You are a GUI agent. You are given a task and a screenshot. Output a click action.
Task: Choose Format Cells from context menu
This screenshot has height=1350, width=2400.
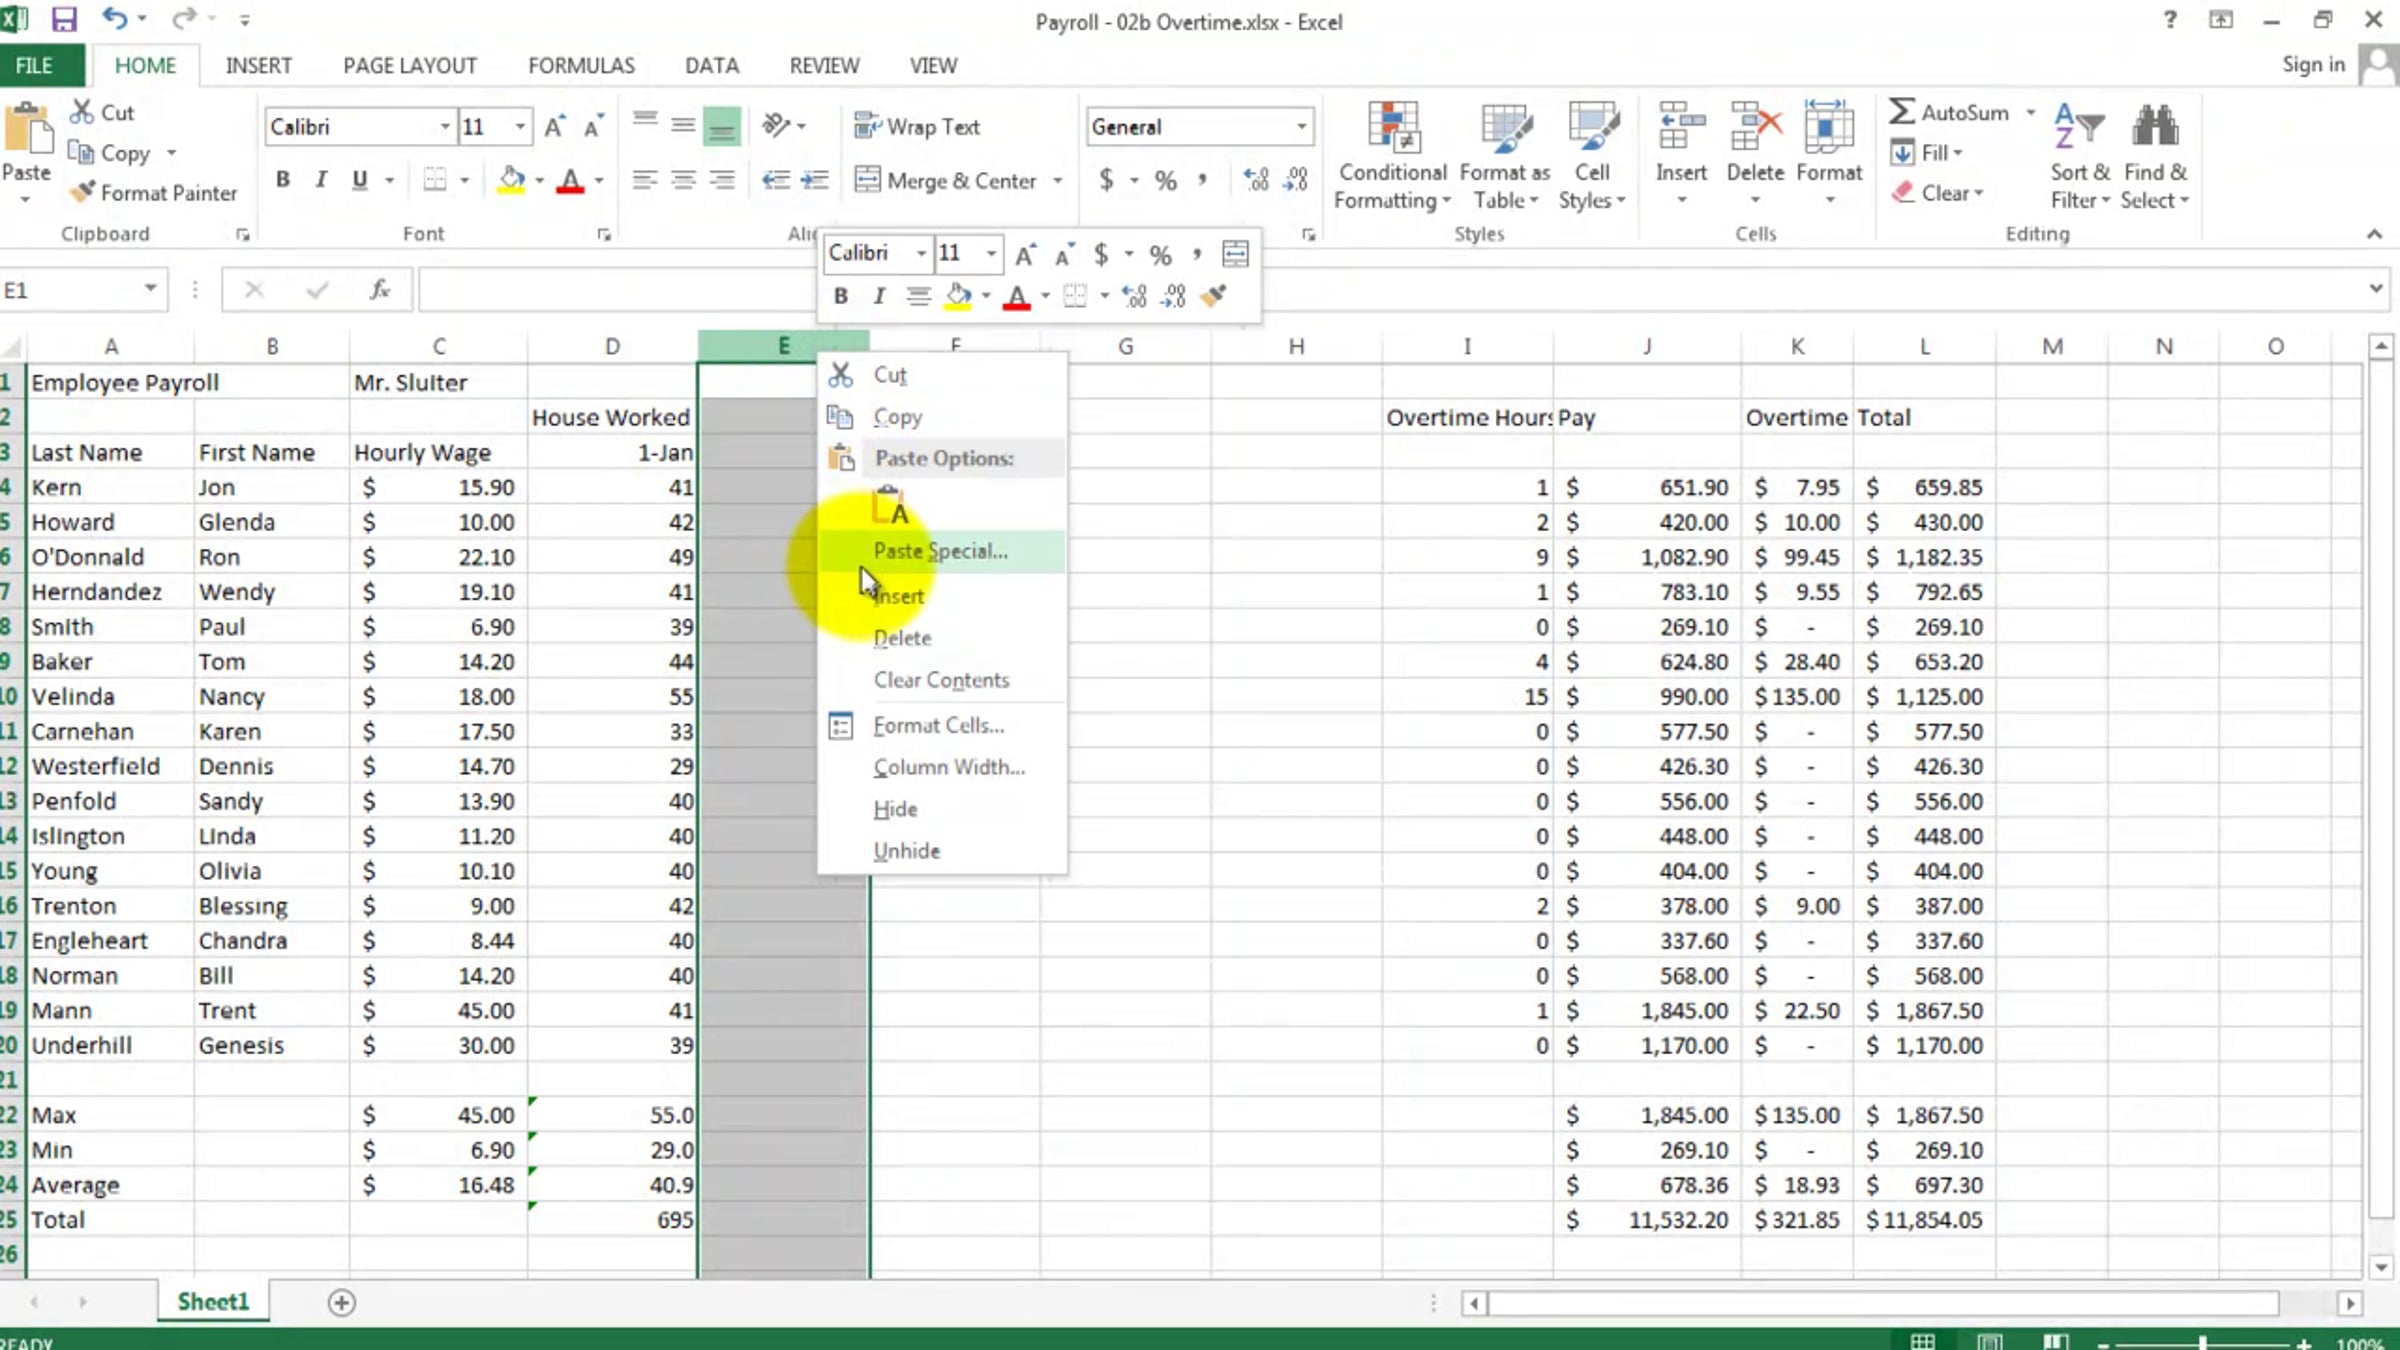tap(941, 725)
